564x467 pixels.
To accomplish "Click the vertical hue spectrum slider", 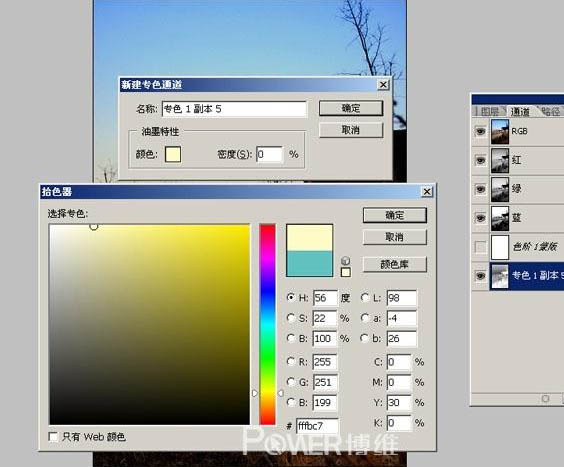I will point(268,325).
